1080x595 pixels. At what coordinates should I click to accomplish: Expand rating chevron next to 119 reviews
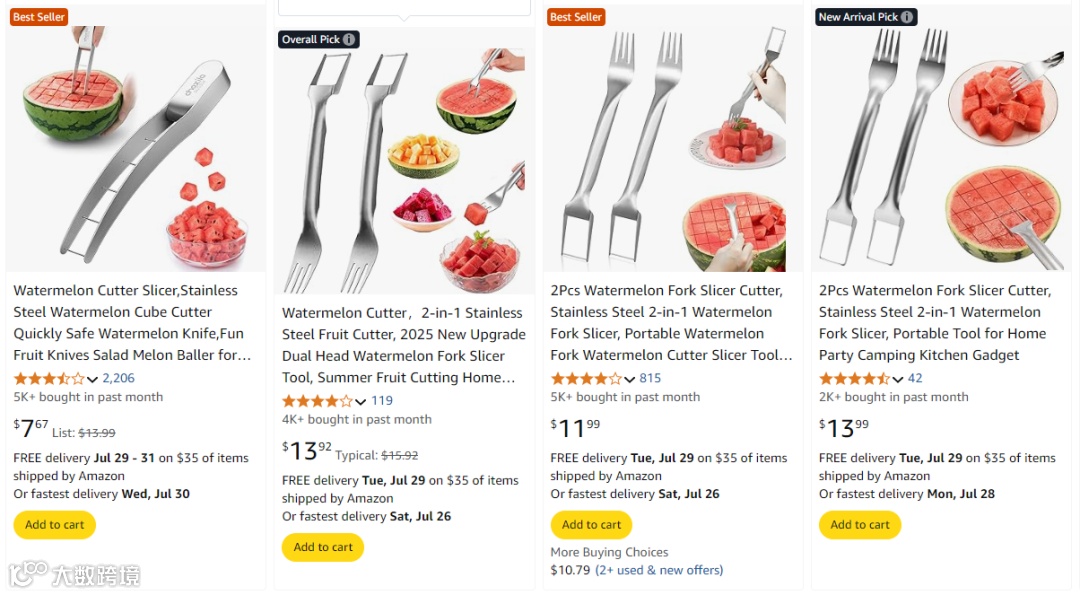361,401
